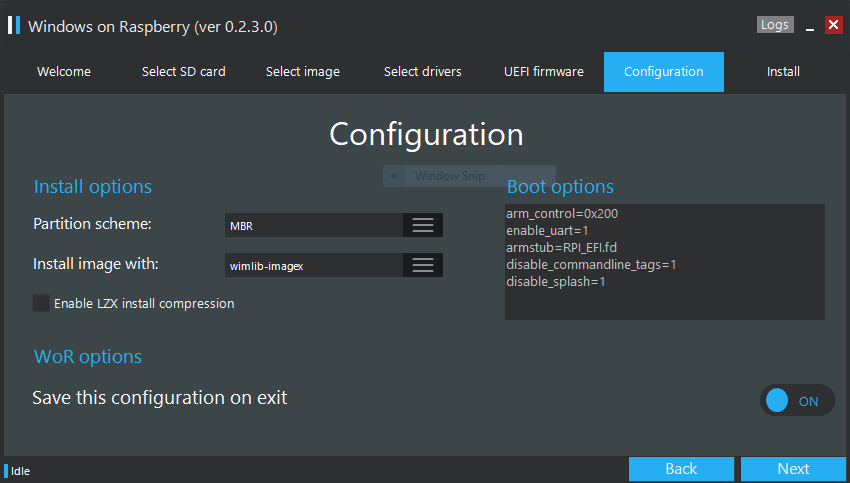Image resolution: width=850 pixels, height=483 pixels.
Task: Click the Windows on Raspberry logo icon
Action: [x=14, y=25]
